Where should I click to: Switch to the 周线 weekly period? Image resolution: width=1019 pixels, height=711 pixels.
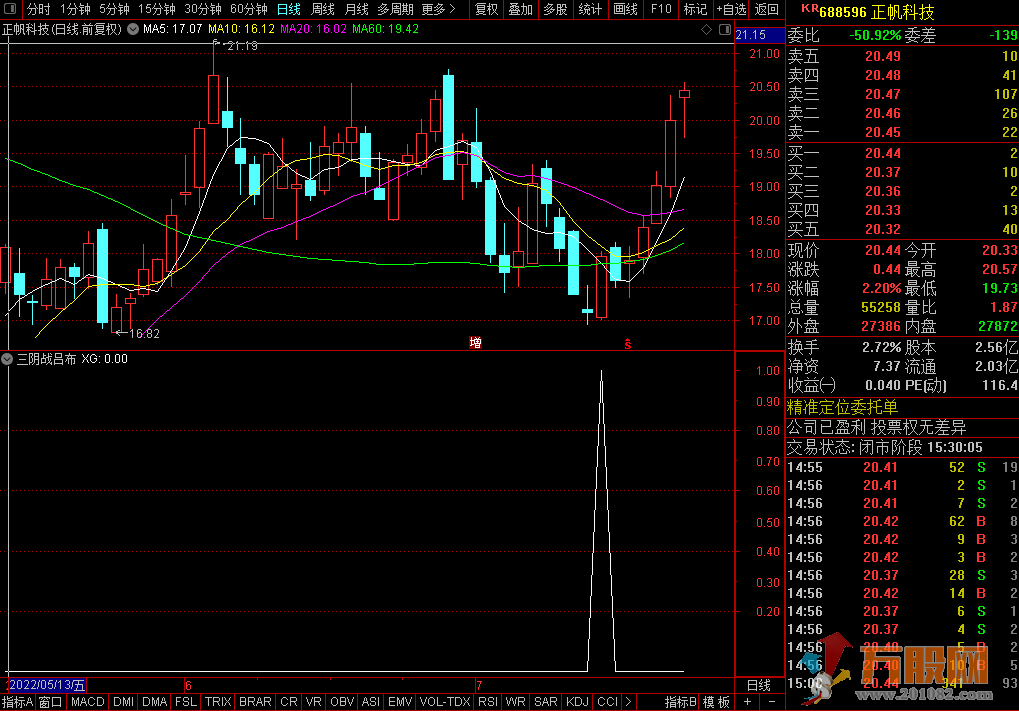pyautogui.click(x=323, y=9)
